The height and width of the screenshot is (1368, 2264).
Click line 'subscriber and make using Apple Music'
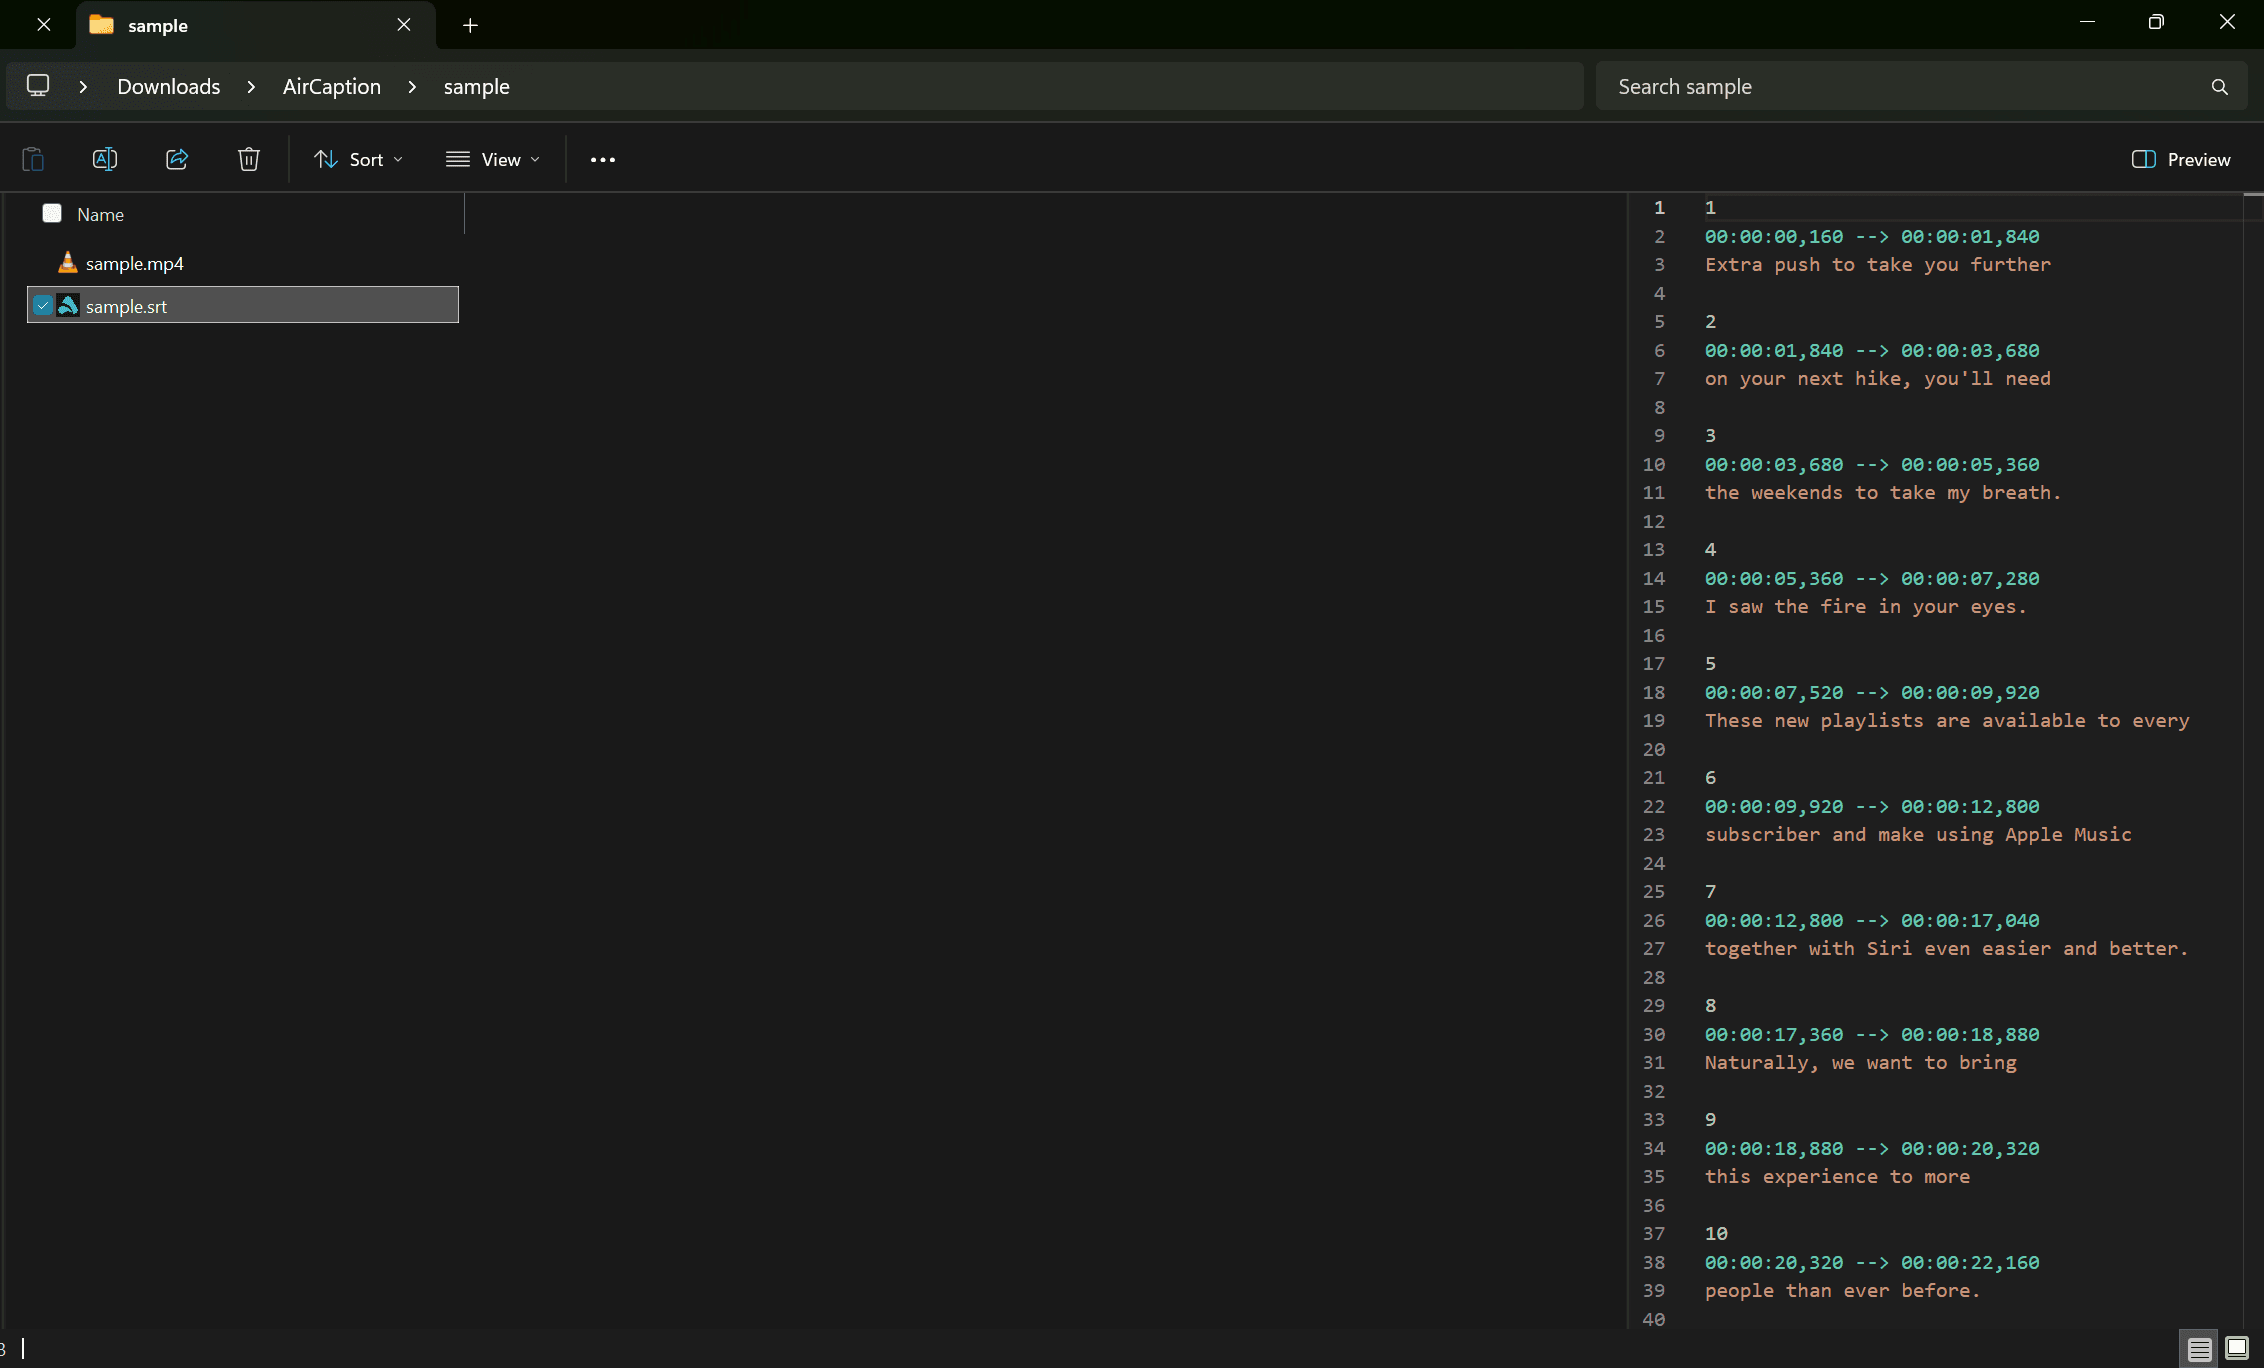[1918, 834]
